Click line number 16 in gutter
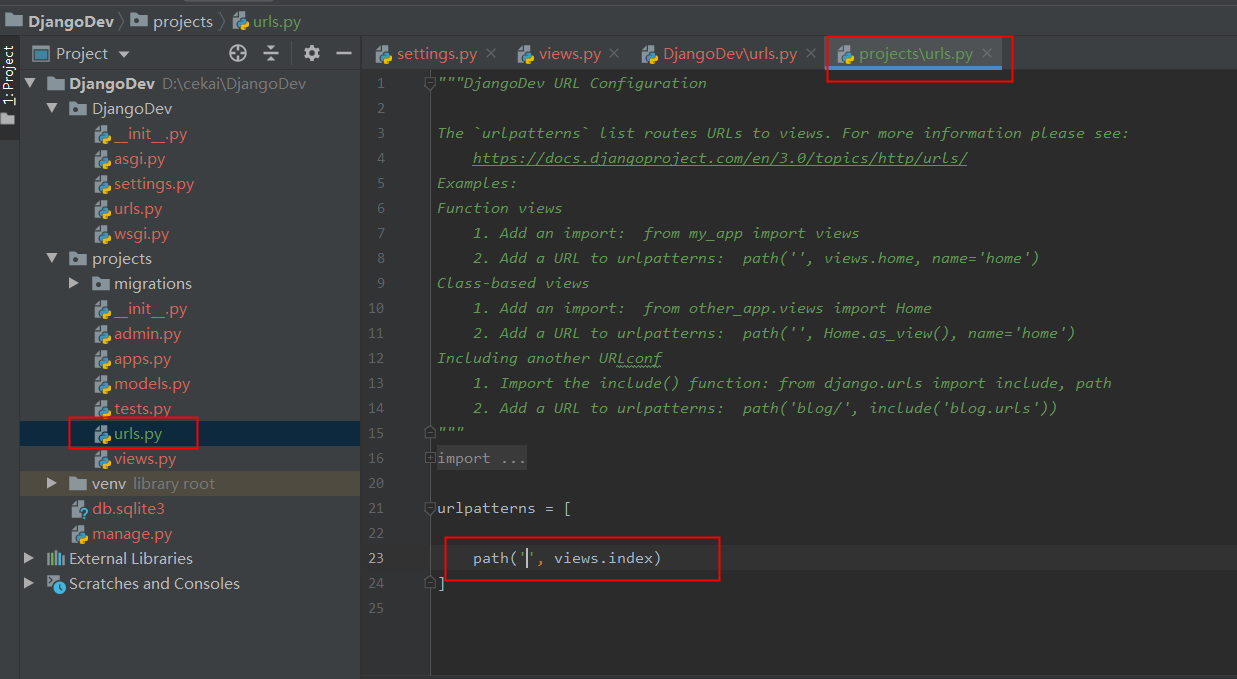This screenshot has width=1237, height=679. point(376,458)
